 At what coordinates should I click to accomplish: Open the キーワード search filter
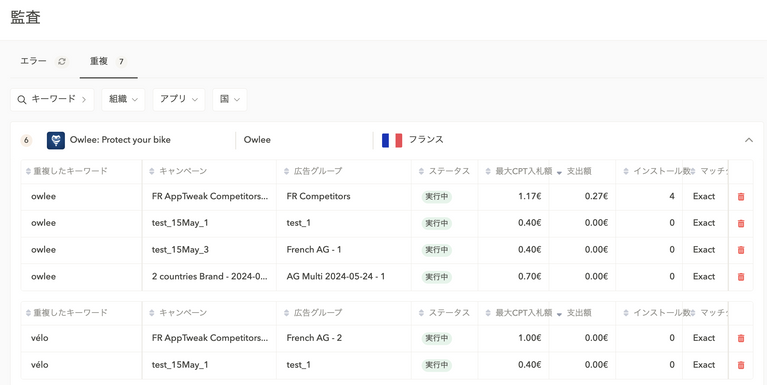52,99
